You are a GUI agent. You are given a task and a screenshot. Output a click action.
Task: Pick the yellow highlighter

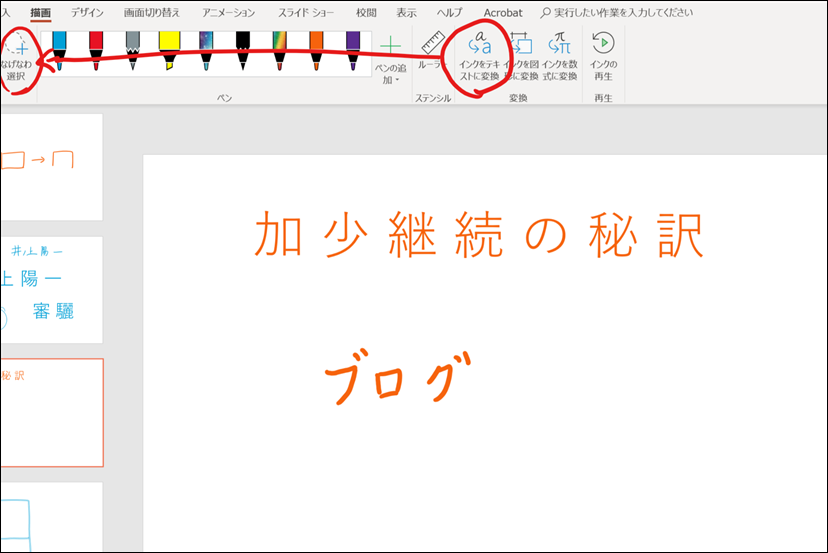pyautogui.click(x=169, y=51)
